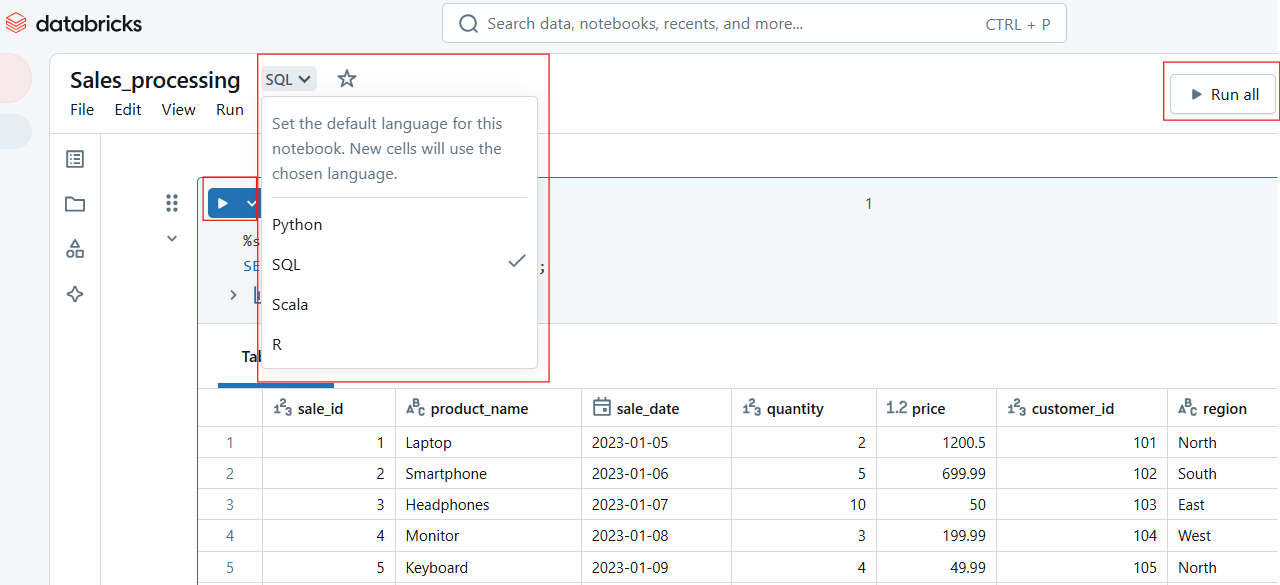
Task: Run the cell with the play button
Action: 223,204
